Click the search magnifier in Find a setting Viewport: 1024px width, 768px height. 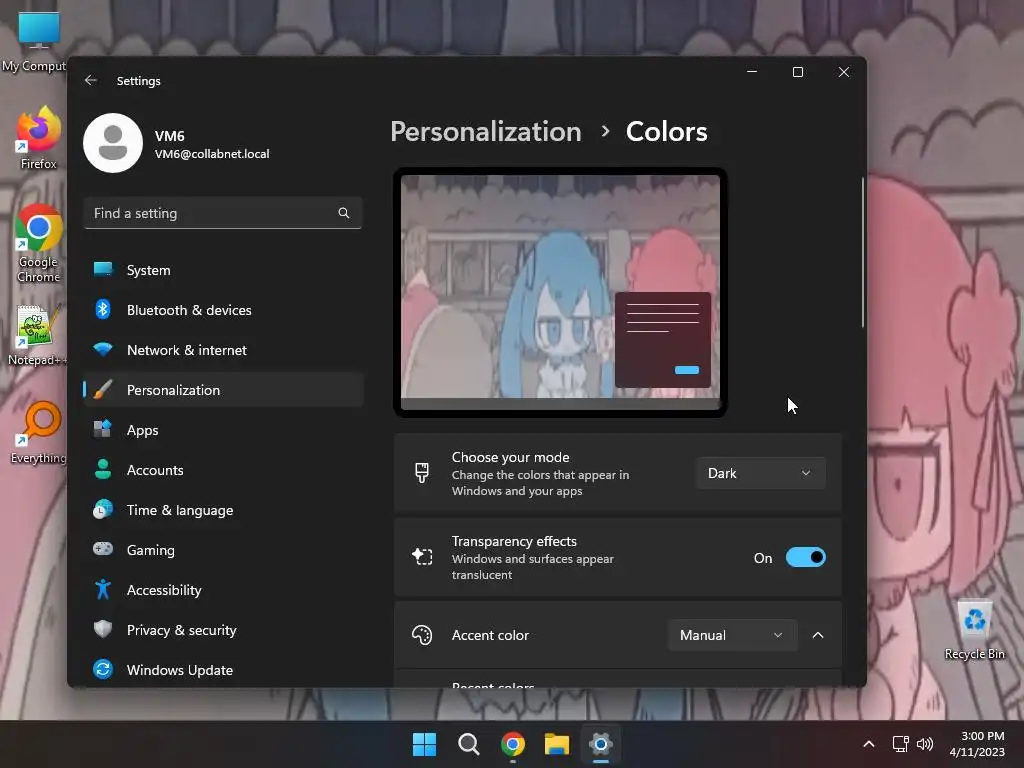point(344,213)
